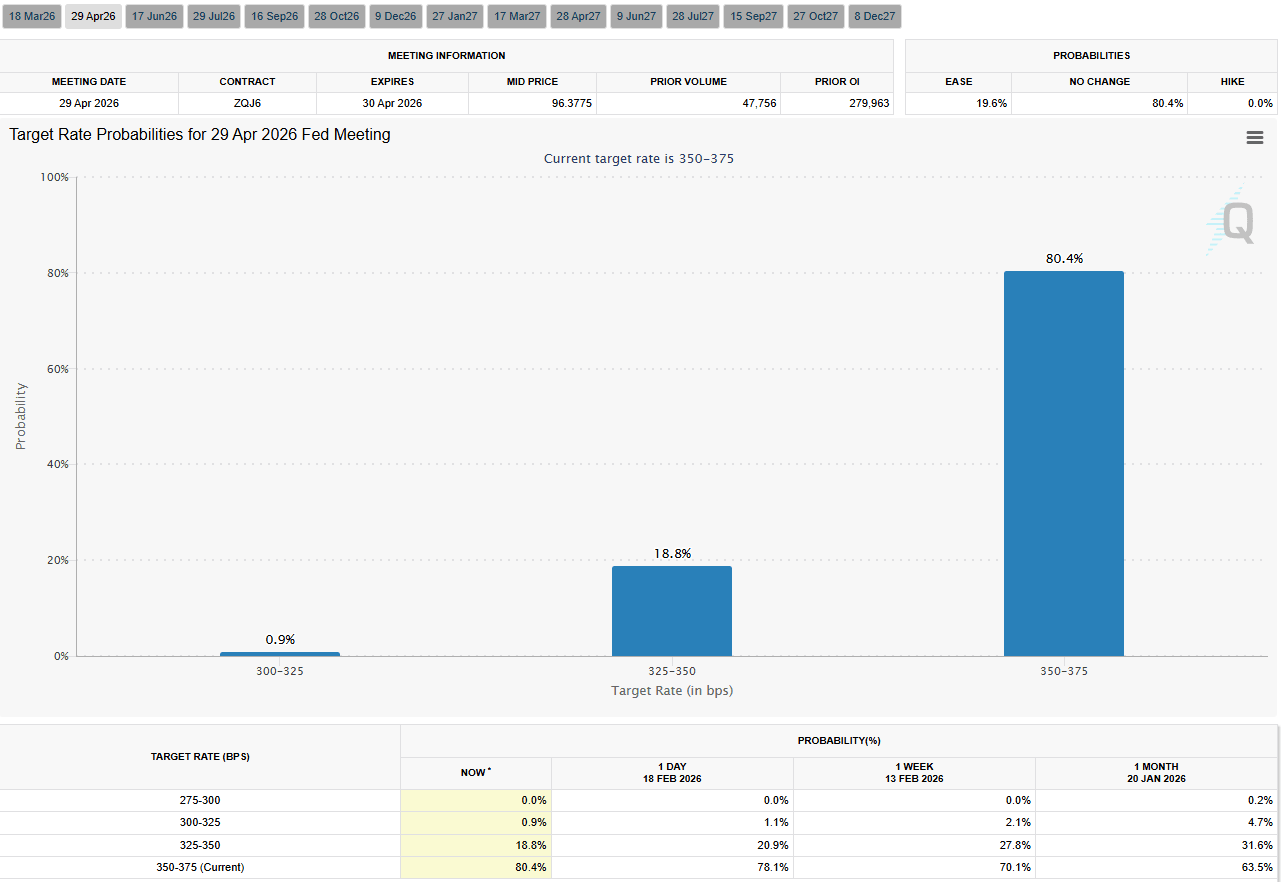Open the 29 Jul26 meeting tab

[x=213, y=15]
